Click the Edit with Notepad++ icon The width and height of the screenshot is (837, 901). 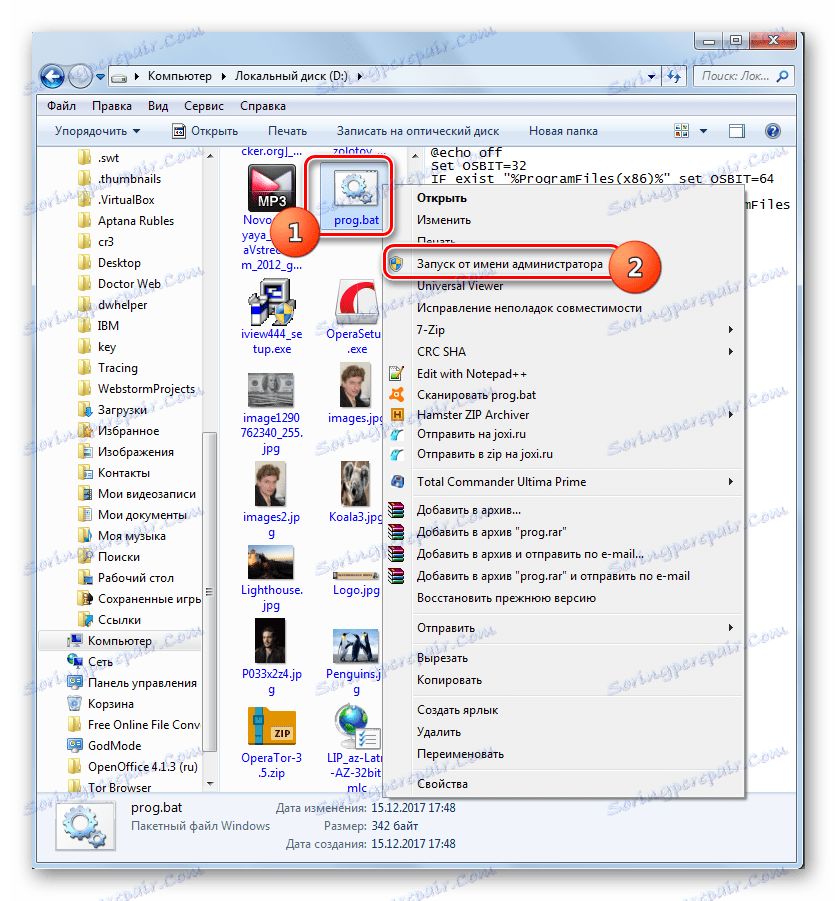click(x=396, y=374)
